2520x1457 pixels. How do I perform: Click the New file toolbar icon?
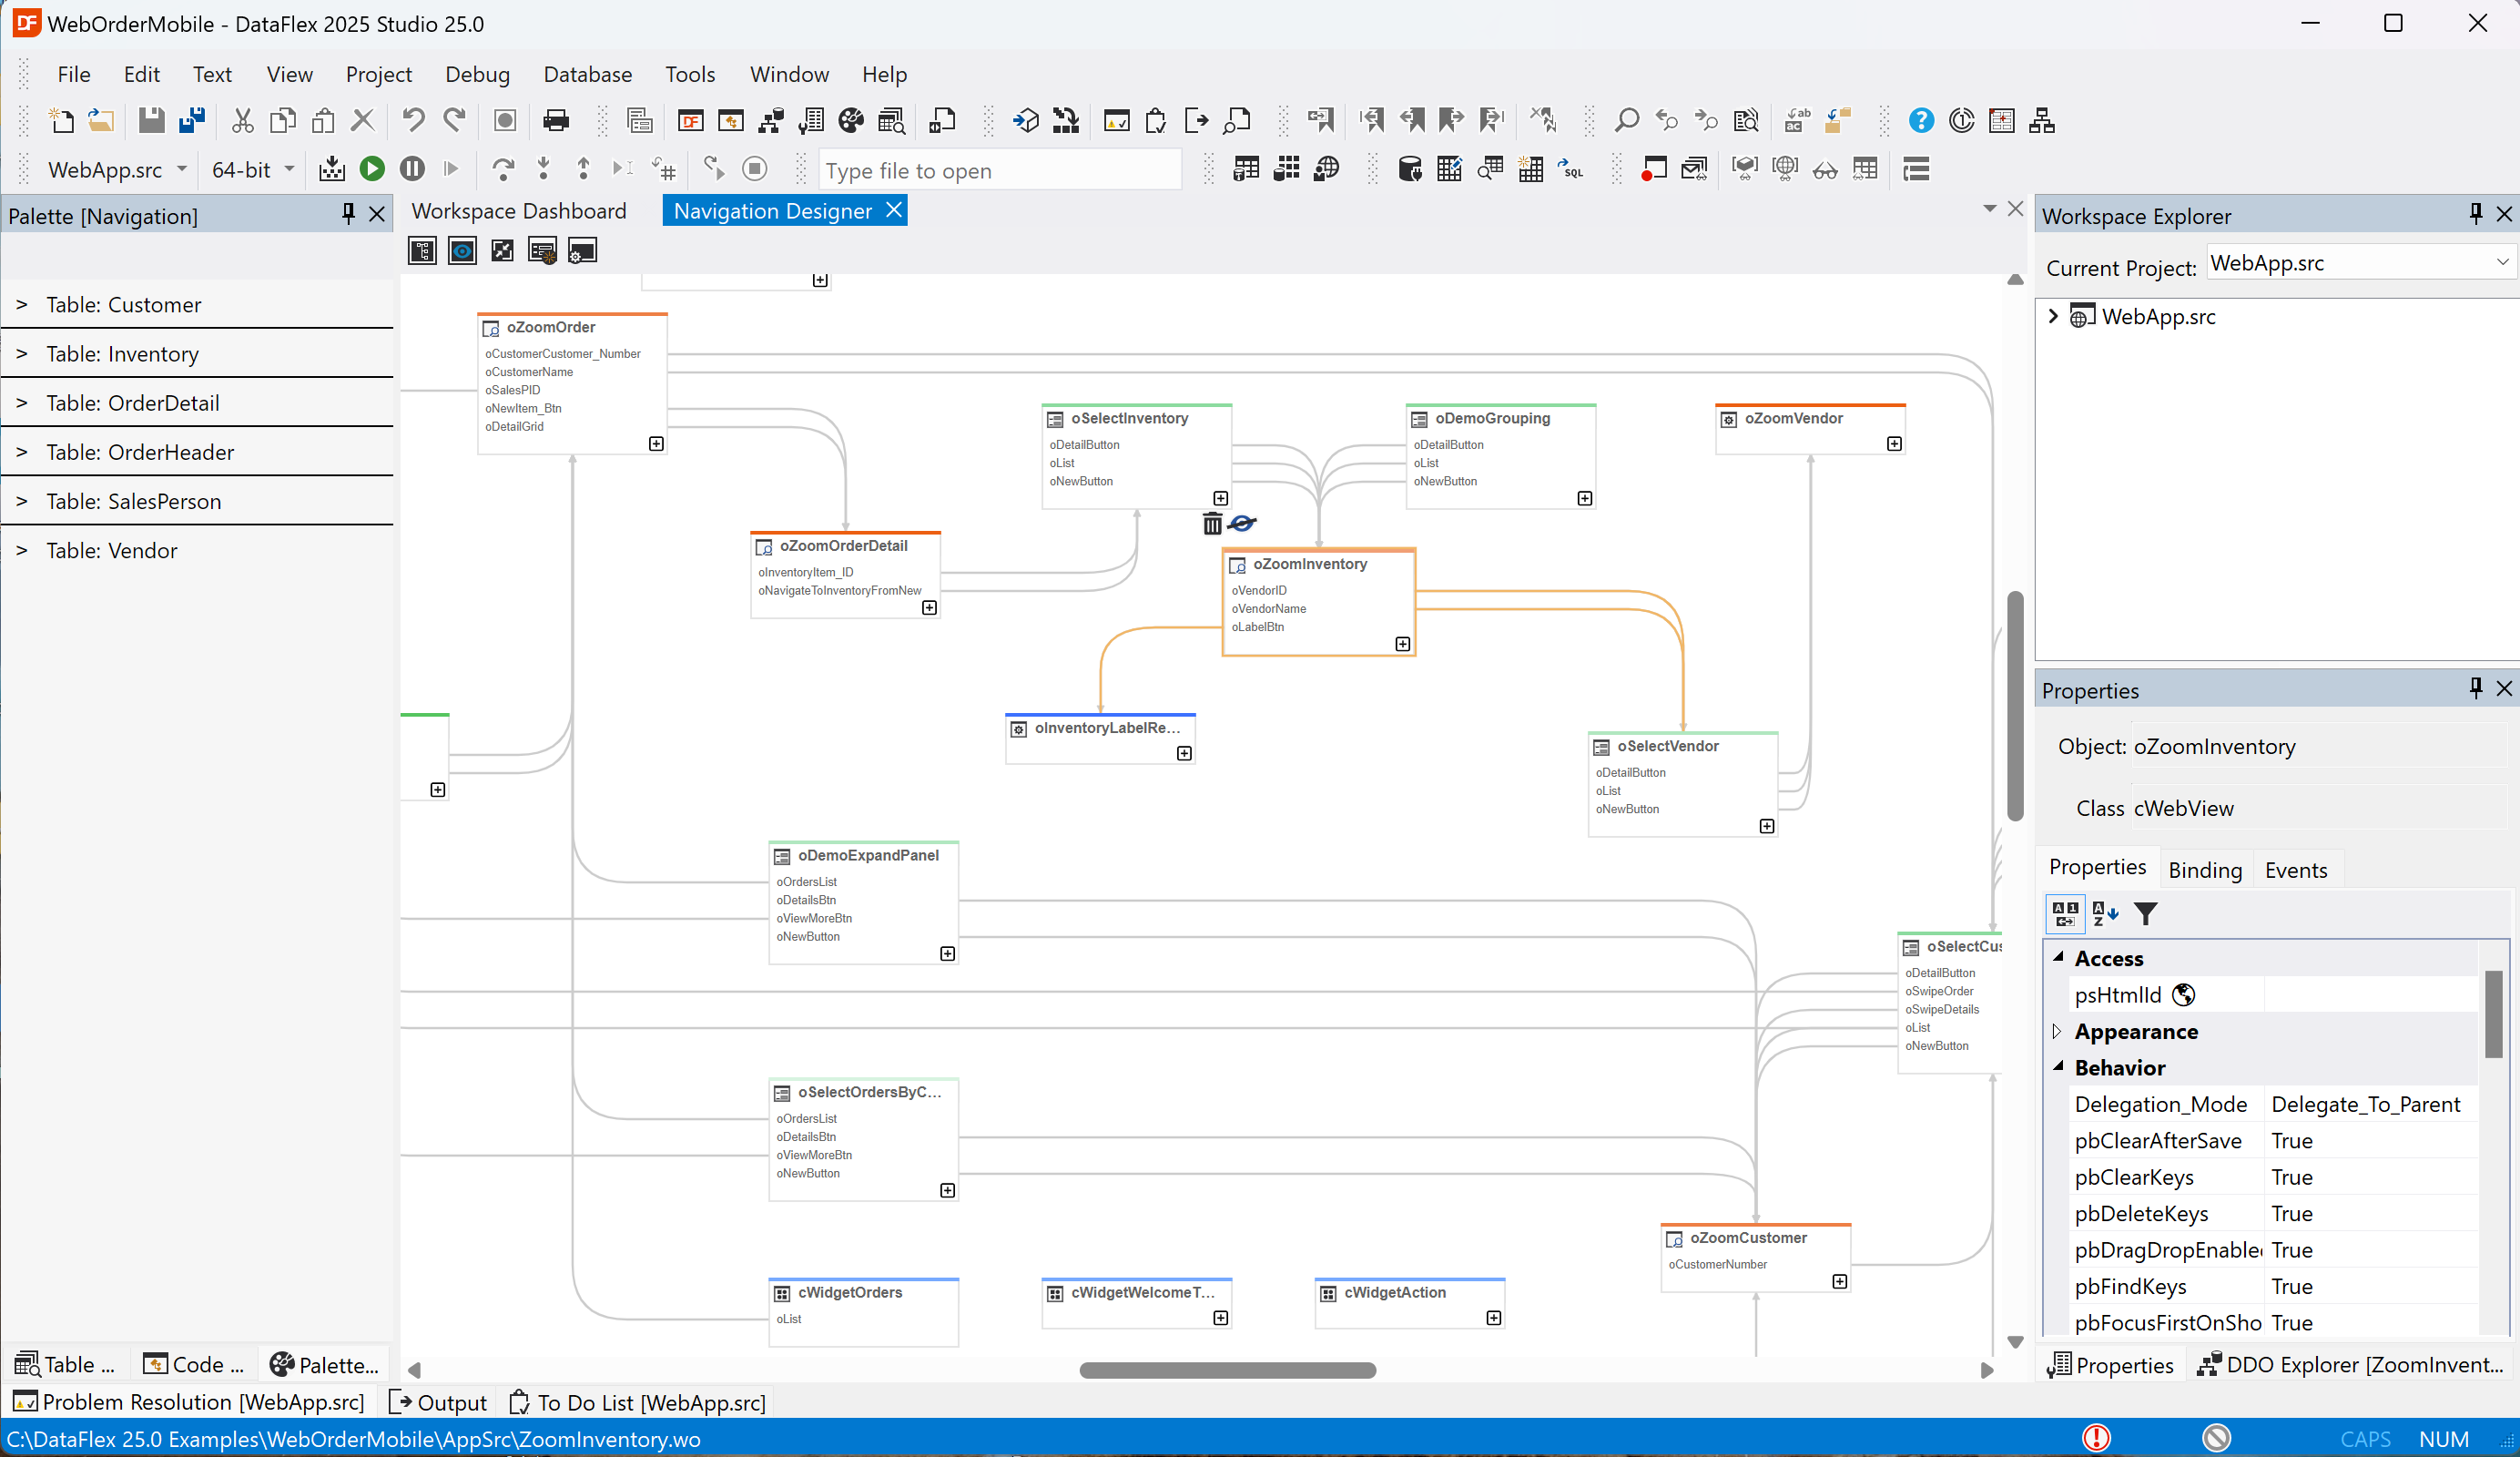(x=62, y=121)
